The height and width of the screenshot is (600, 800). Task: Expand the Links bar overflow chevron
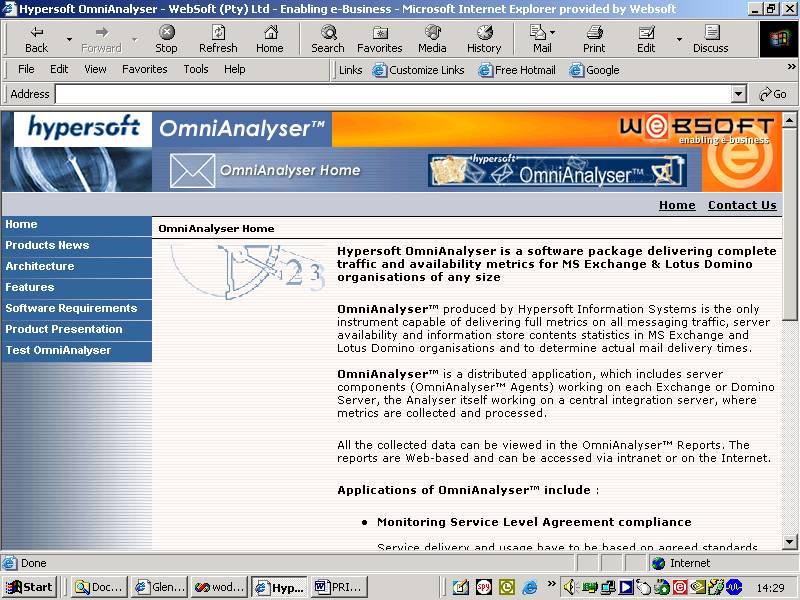(791, 66)
